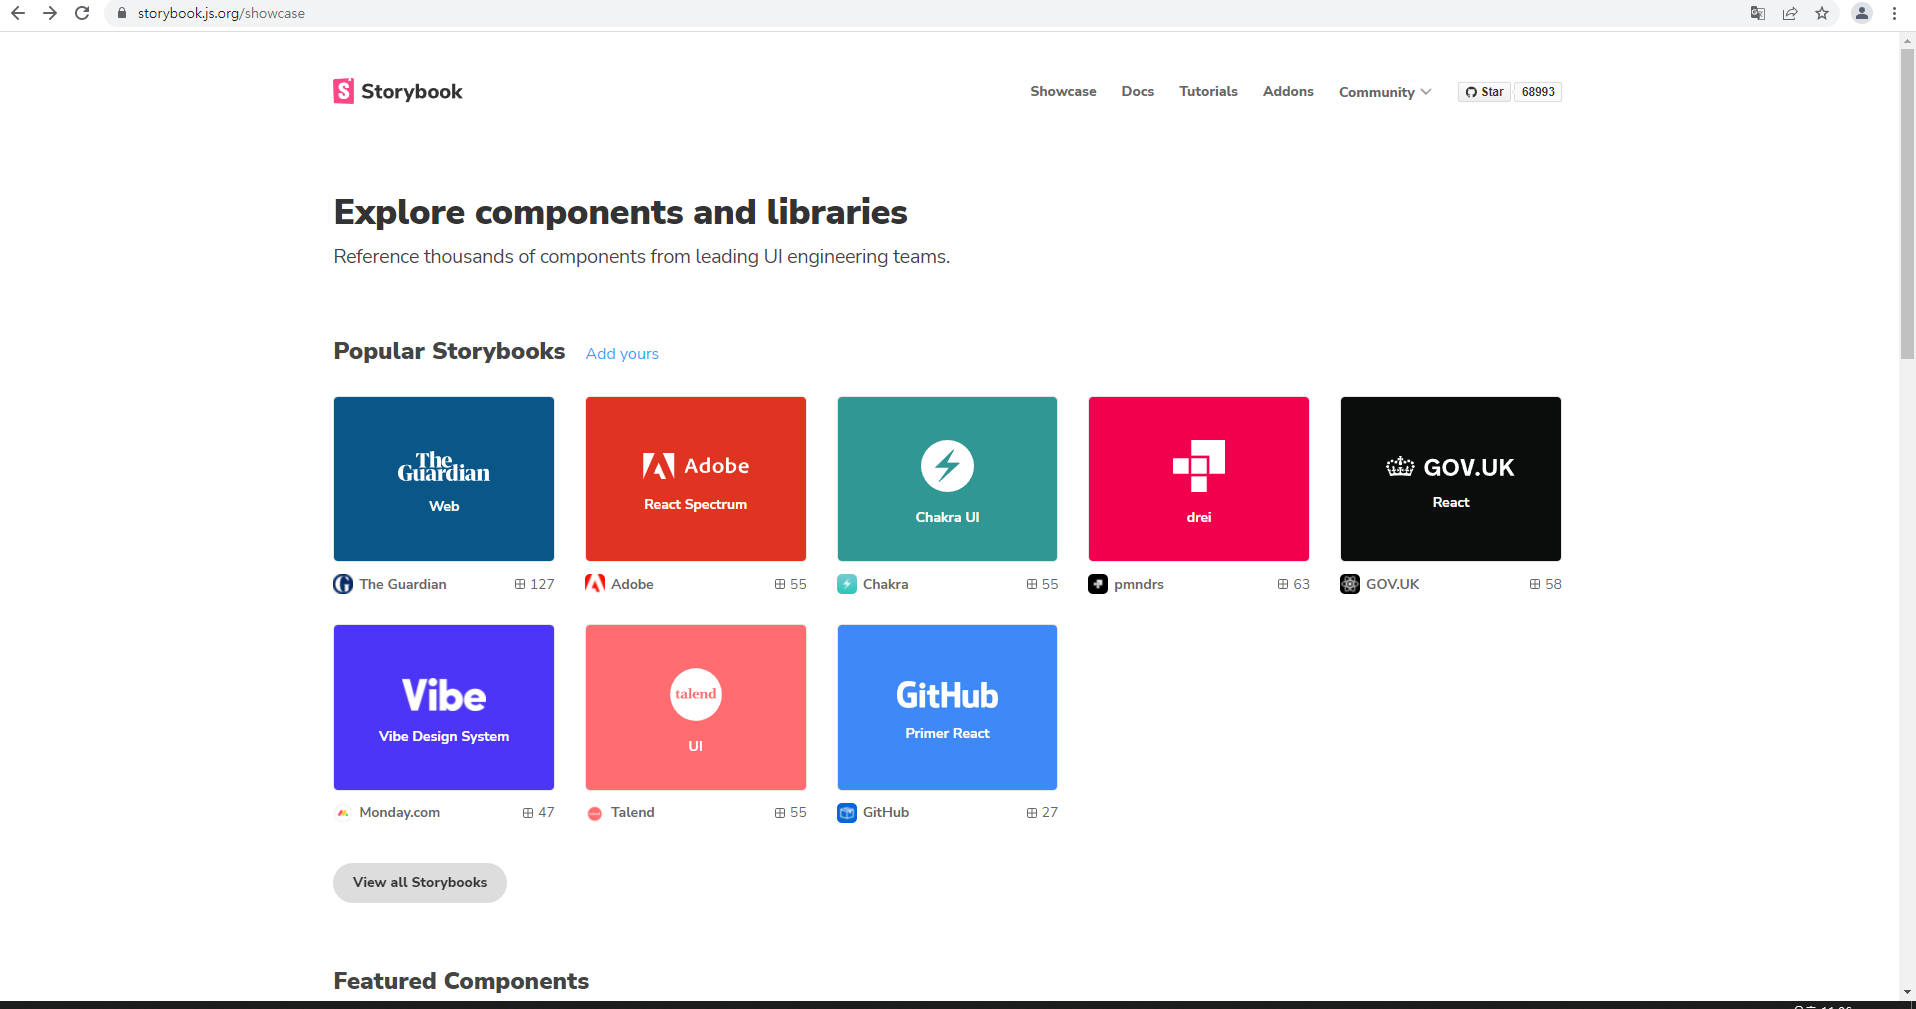The width and height of the screenshot is (1916, 1009).
Task: Click the page vertical scrollbar thumb
Action: tap(1907, 204)
